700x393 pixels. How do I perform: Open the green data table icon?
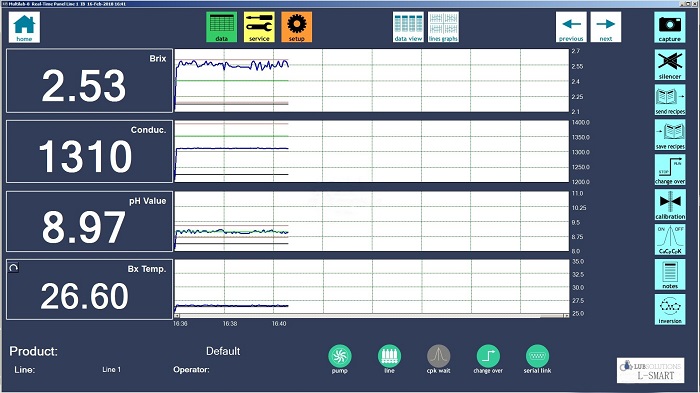coord(221,27)
